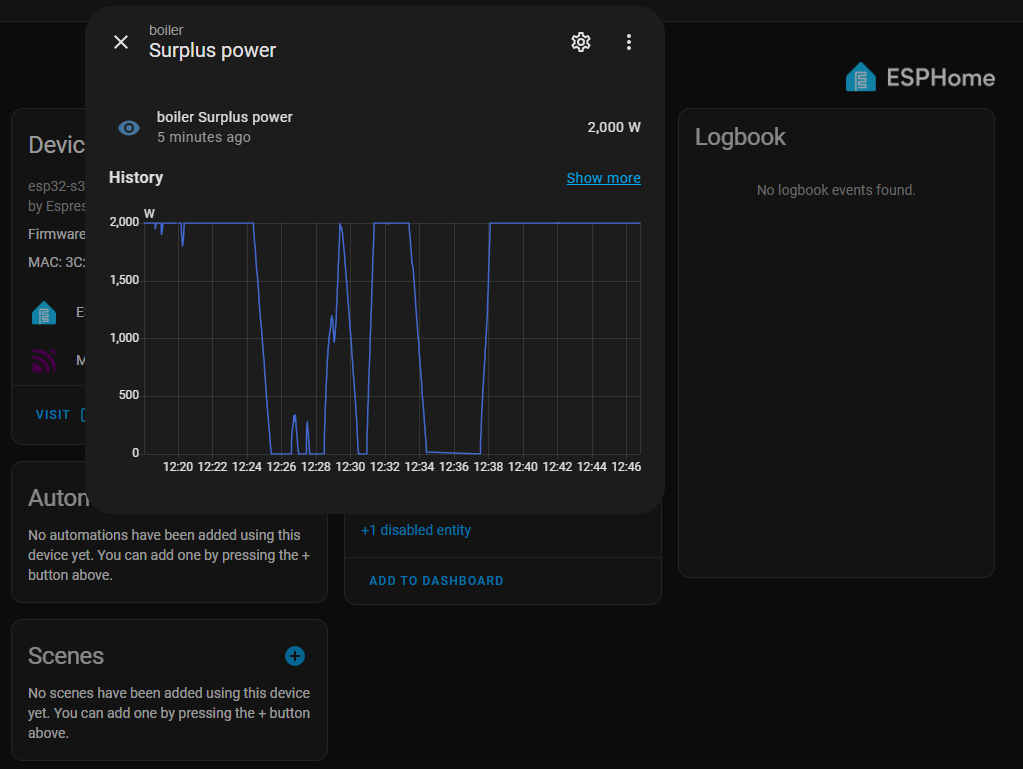This screenshot has height=769, width=1023.
Task: Click the VISIT link on device card
Action: (53, 415)
